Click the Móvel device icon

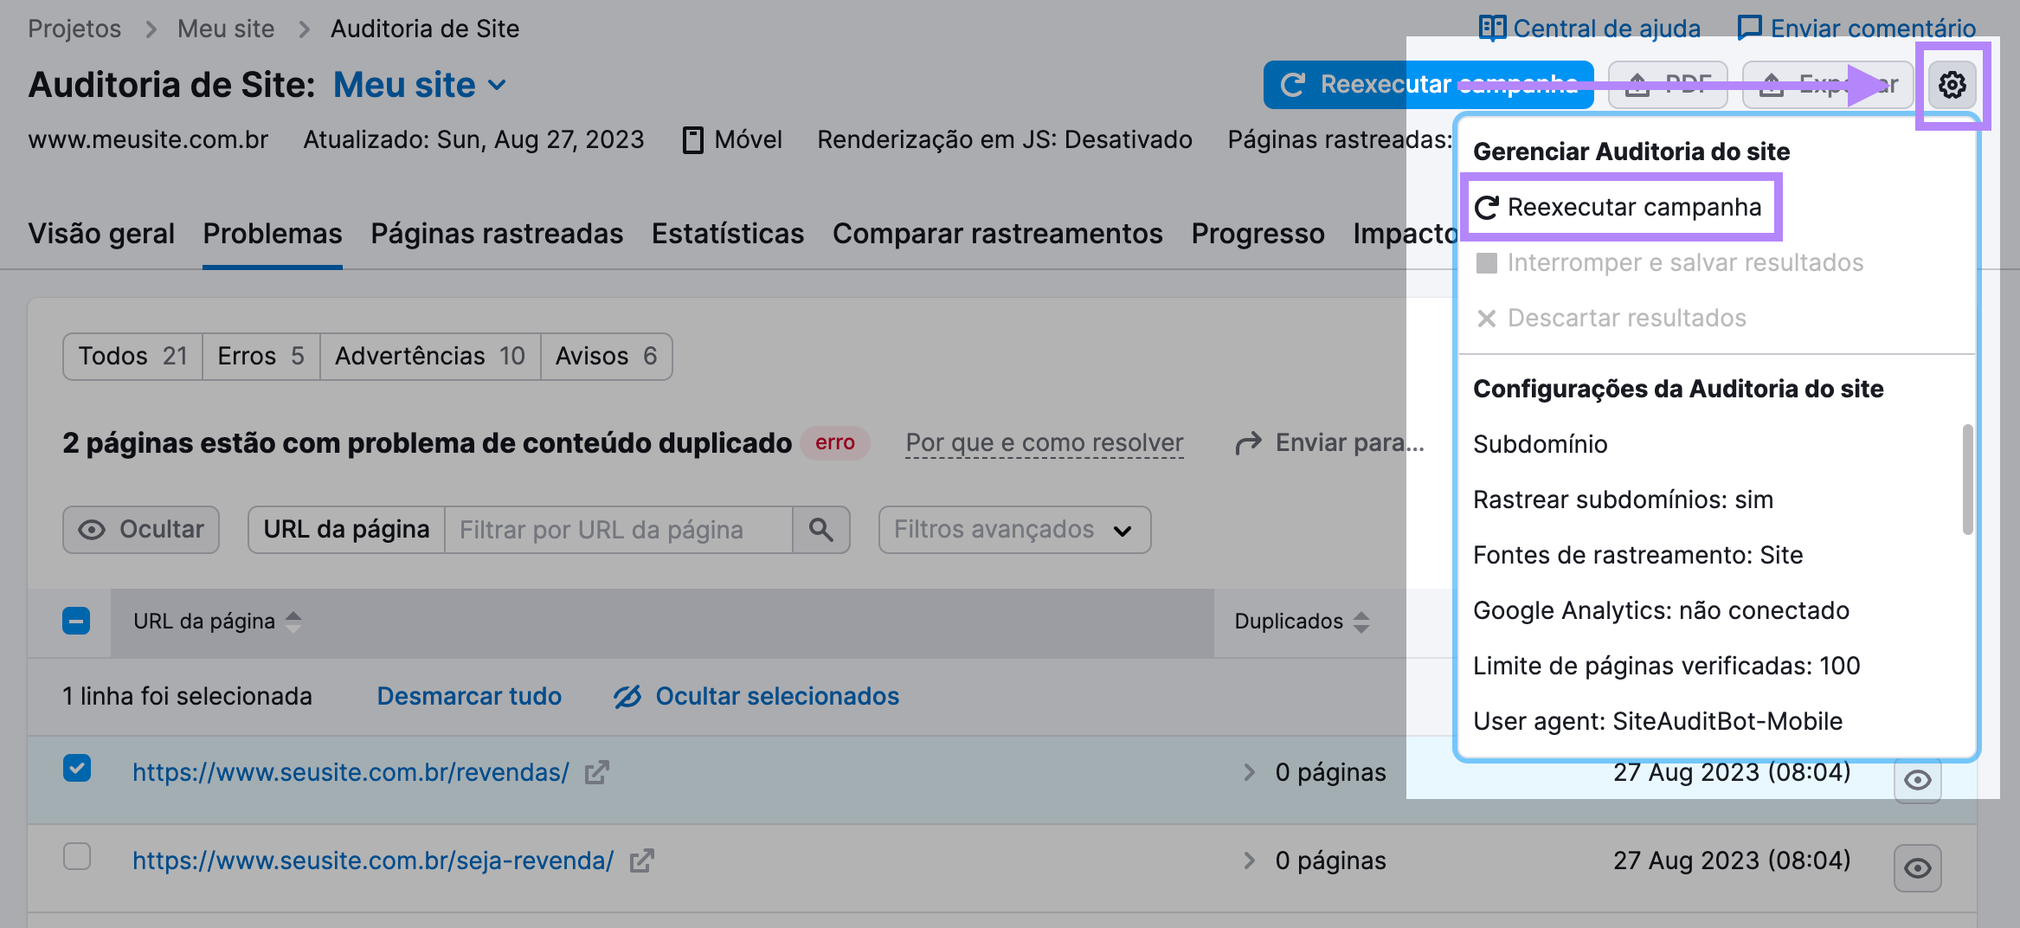(x=692, y=140)
